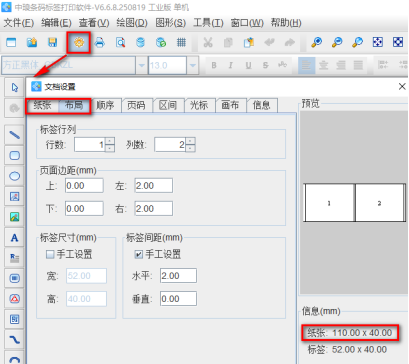409x364 pixels.
Task: Click the Copy icon in toolbar
Action: (228, 42)
